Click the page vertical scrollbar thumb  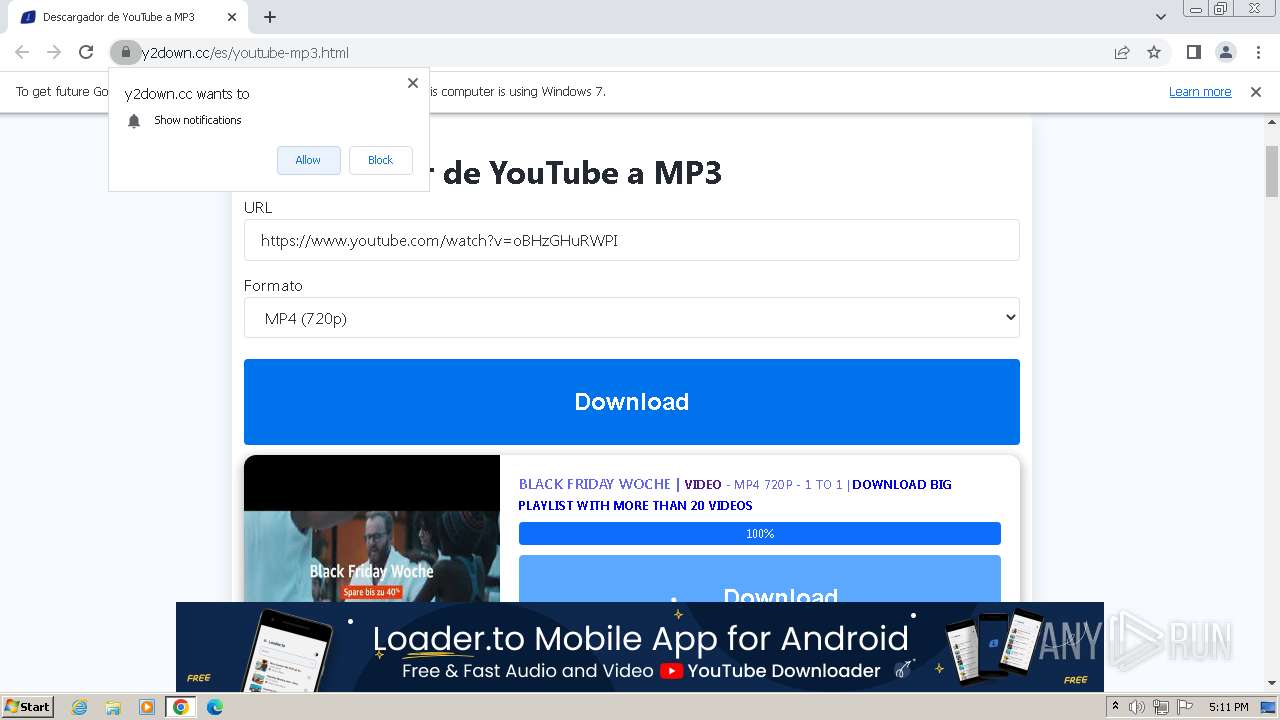[1272, 171]
